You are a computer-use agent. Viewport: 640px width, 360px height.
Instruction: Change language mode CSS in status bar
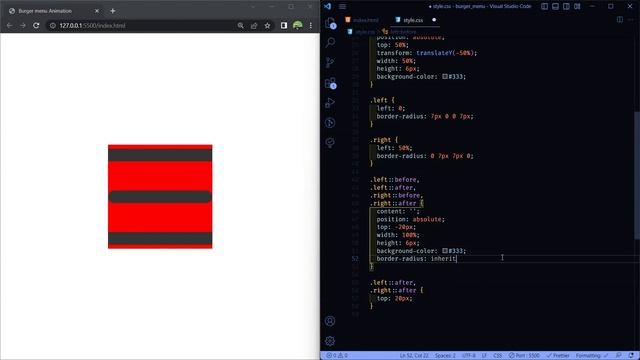pos(498,356)
